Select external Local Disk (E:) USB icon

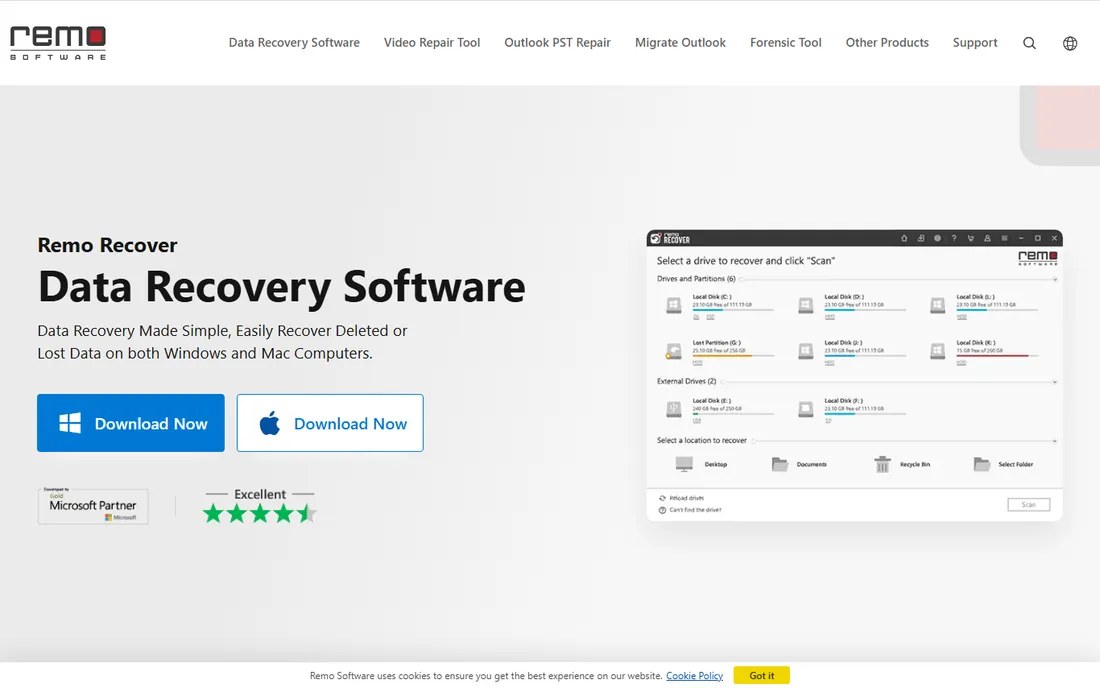(x=673, y=409)
